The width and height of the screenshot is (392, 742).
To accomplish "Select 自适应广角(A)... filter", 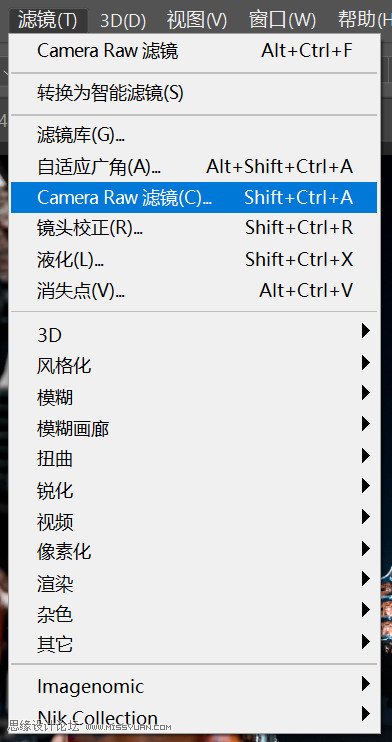I will click(194, 167).
